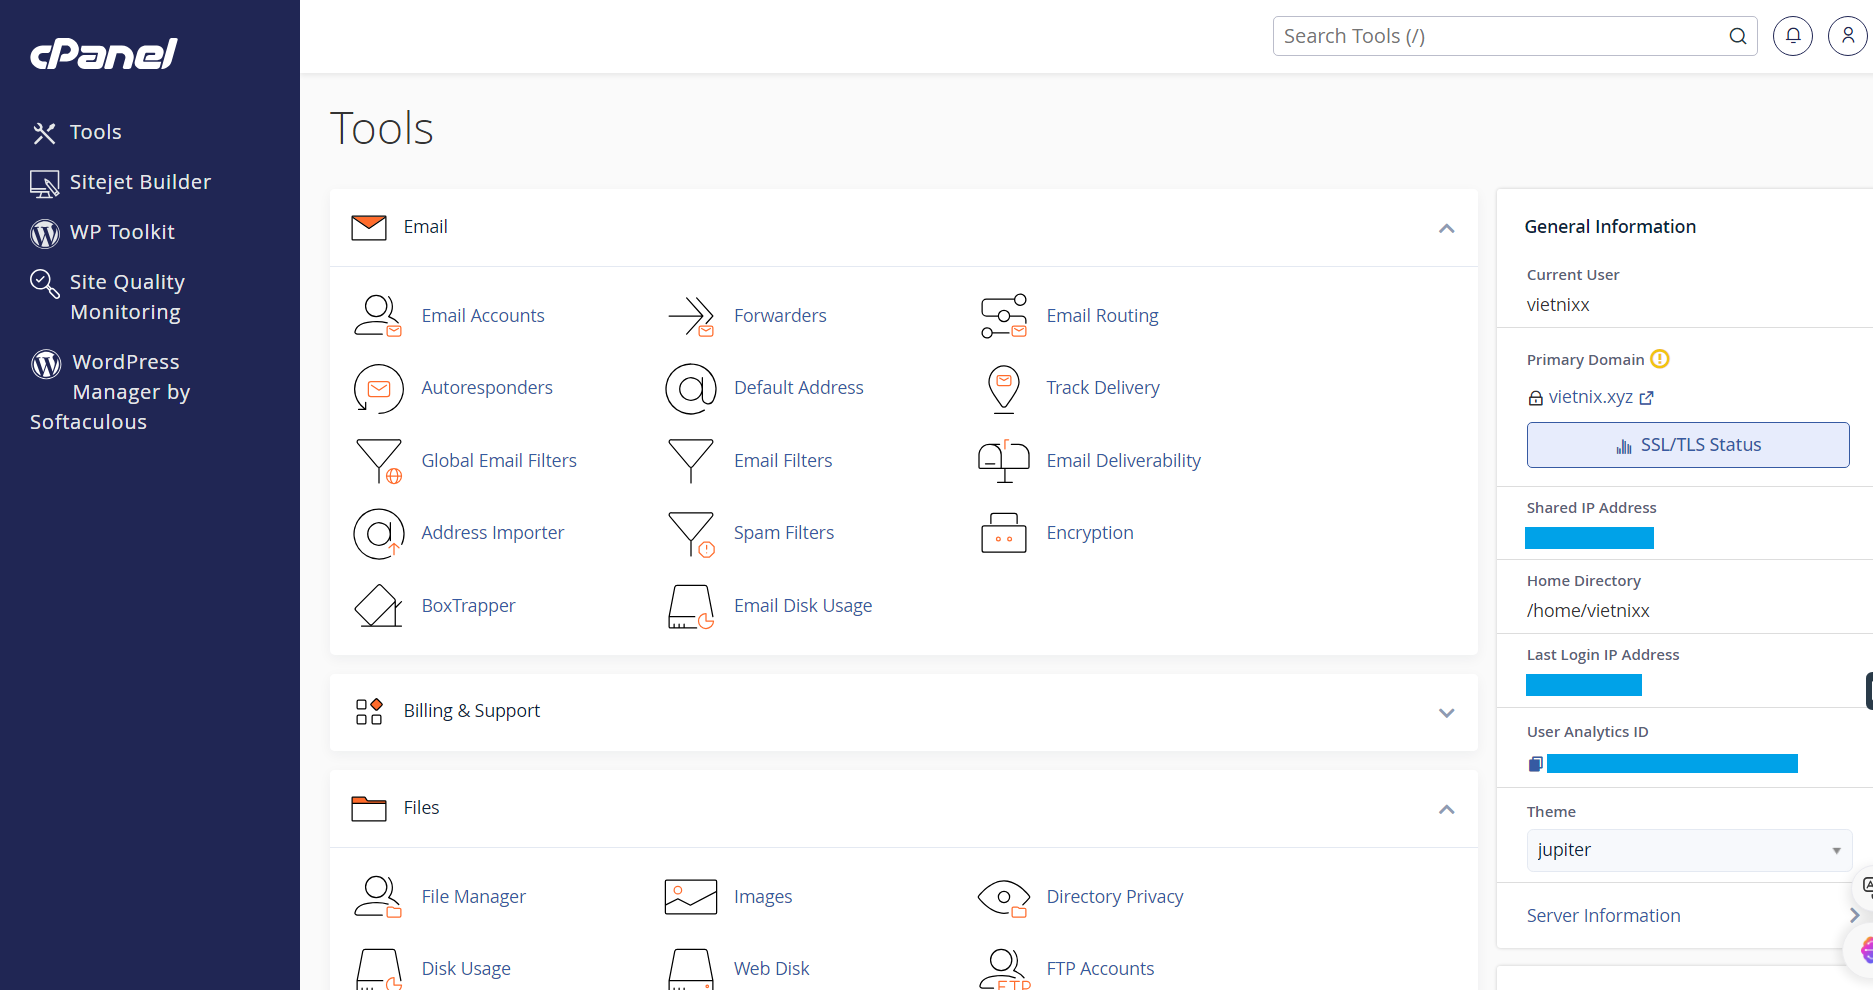
Task: Open the user account icon
Action: click(x=1847, y=36)
